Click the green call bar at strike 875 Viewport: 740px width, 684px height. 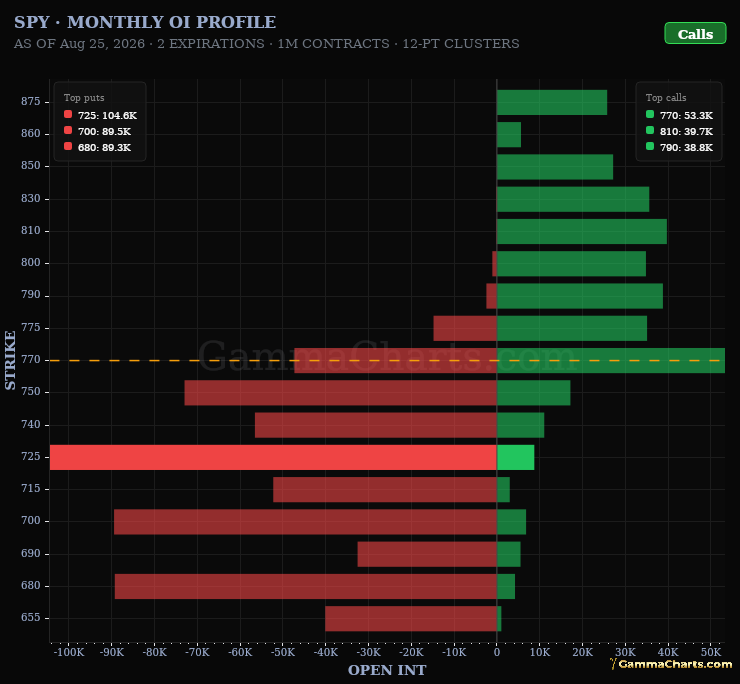(552, 102)
